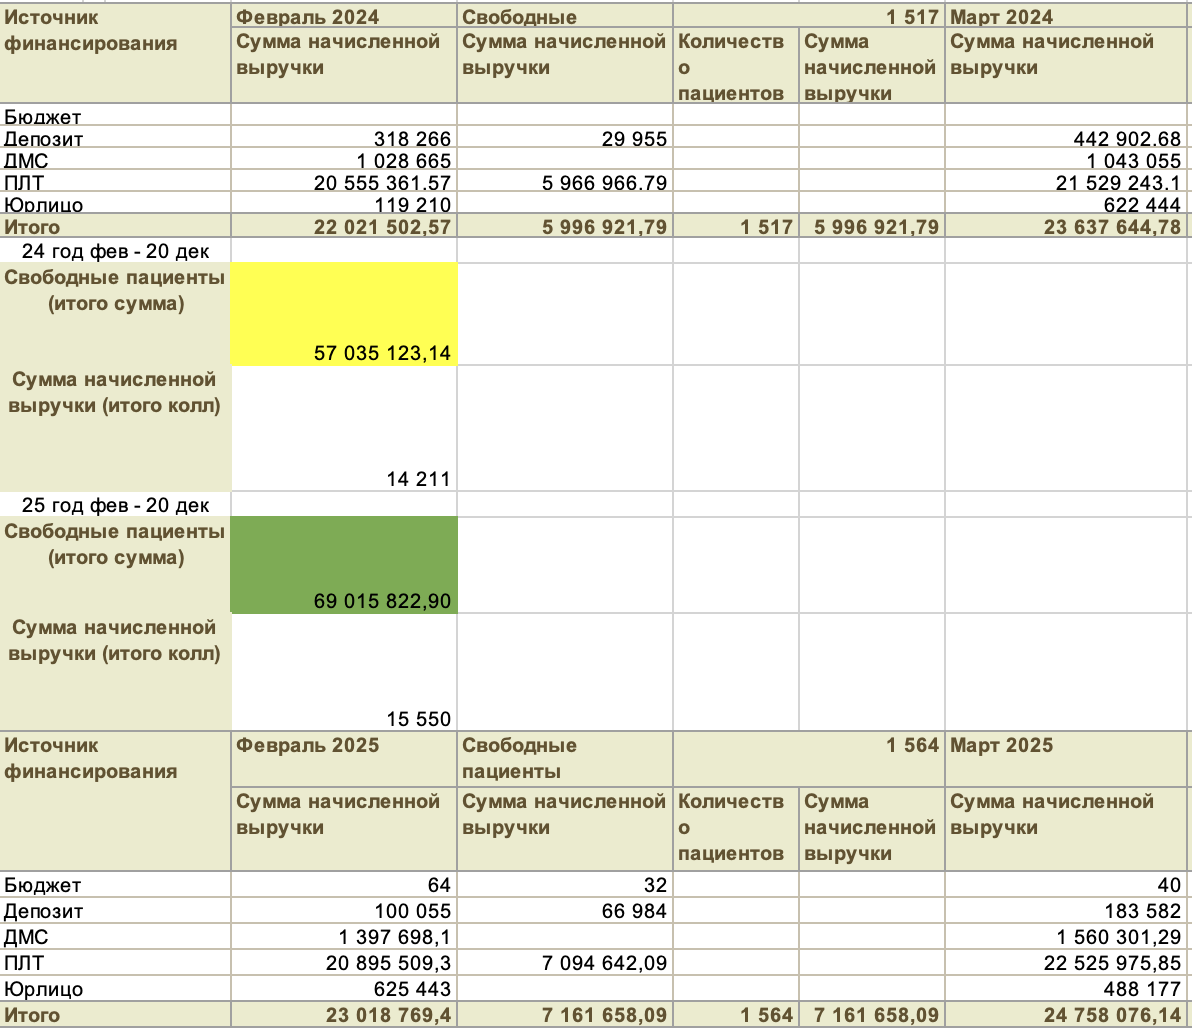Select the label cell 25 год фев - 20 дек
This screenshot has width=1192, height=1028.
pyautogui.click(x=116, y=505)
